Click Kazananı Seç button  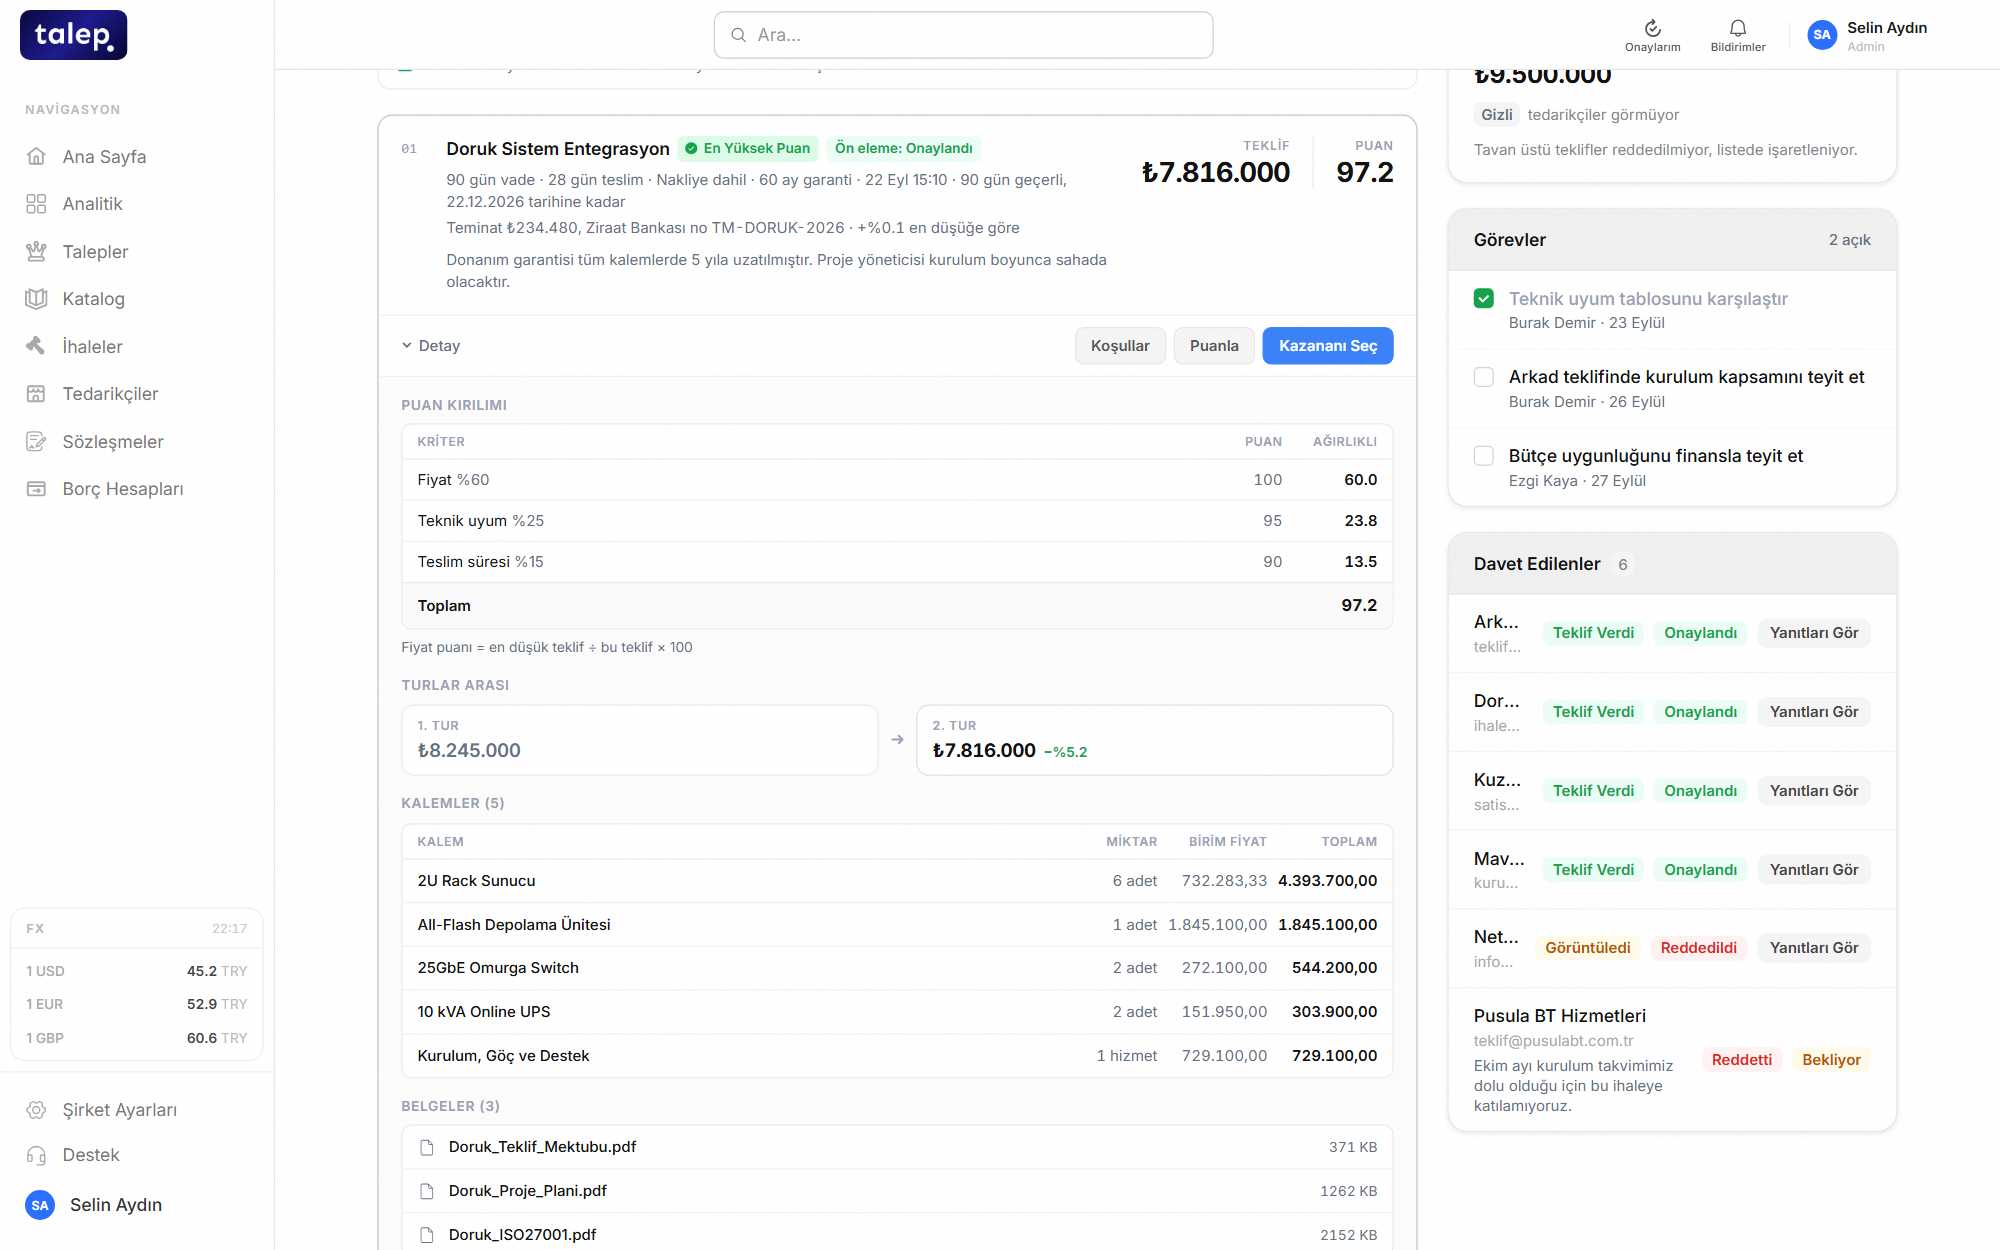point(1328,346)
